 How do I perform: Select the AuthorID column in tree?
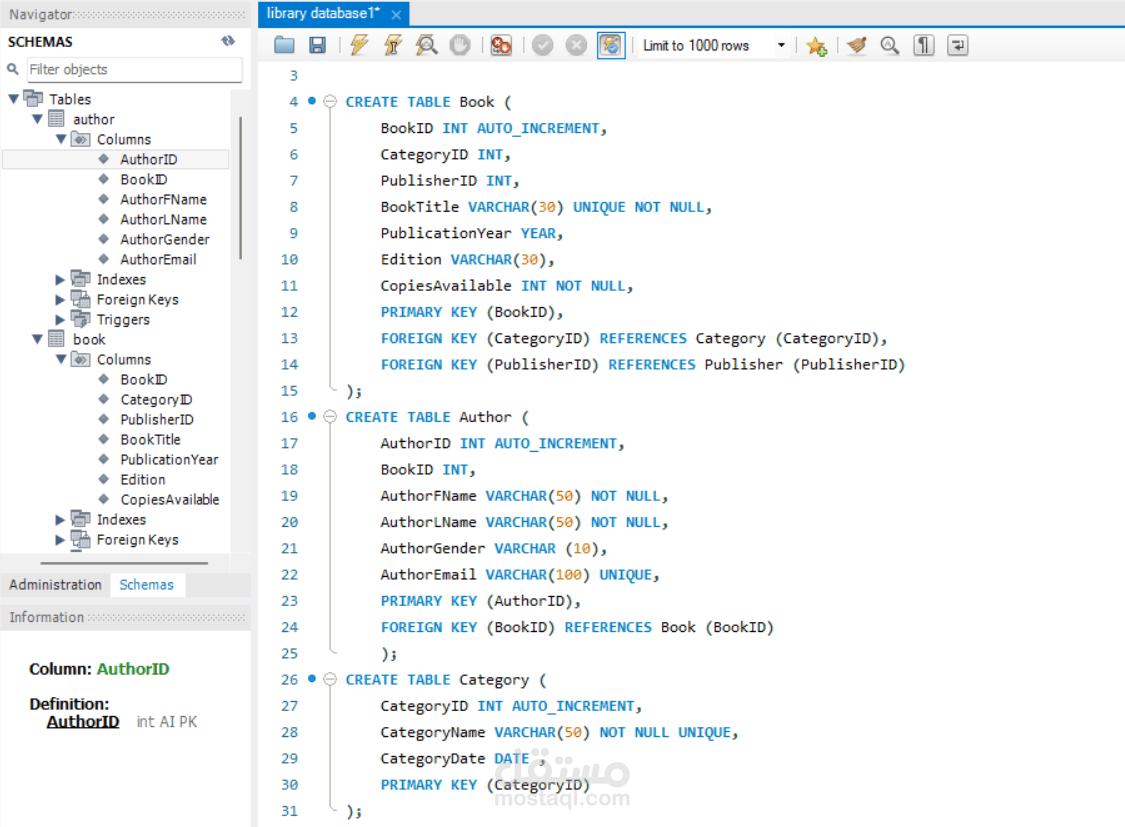click(149, 159)
